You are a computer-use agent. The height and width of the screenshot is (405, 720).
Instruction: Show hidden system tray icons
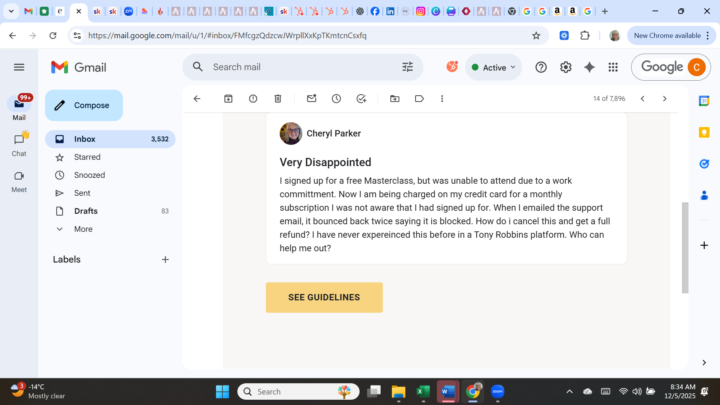569,392
